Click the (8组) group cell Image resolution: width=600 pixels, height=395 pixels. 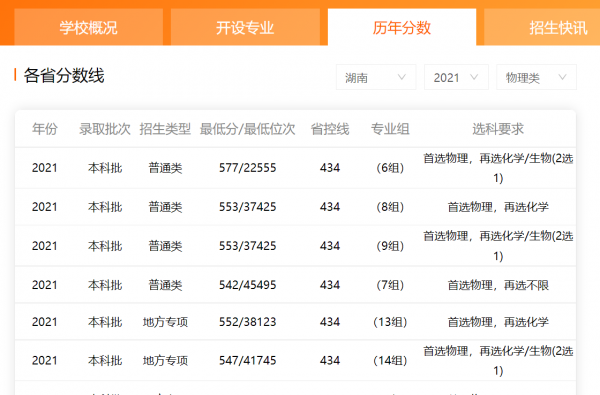pos(390,207)
